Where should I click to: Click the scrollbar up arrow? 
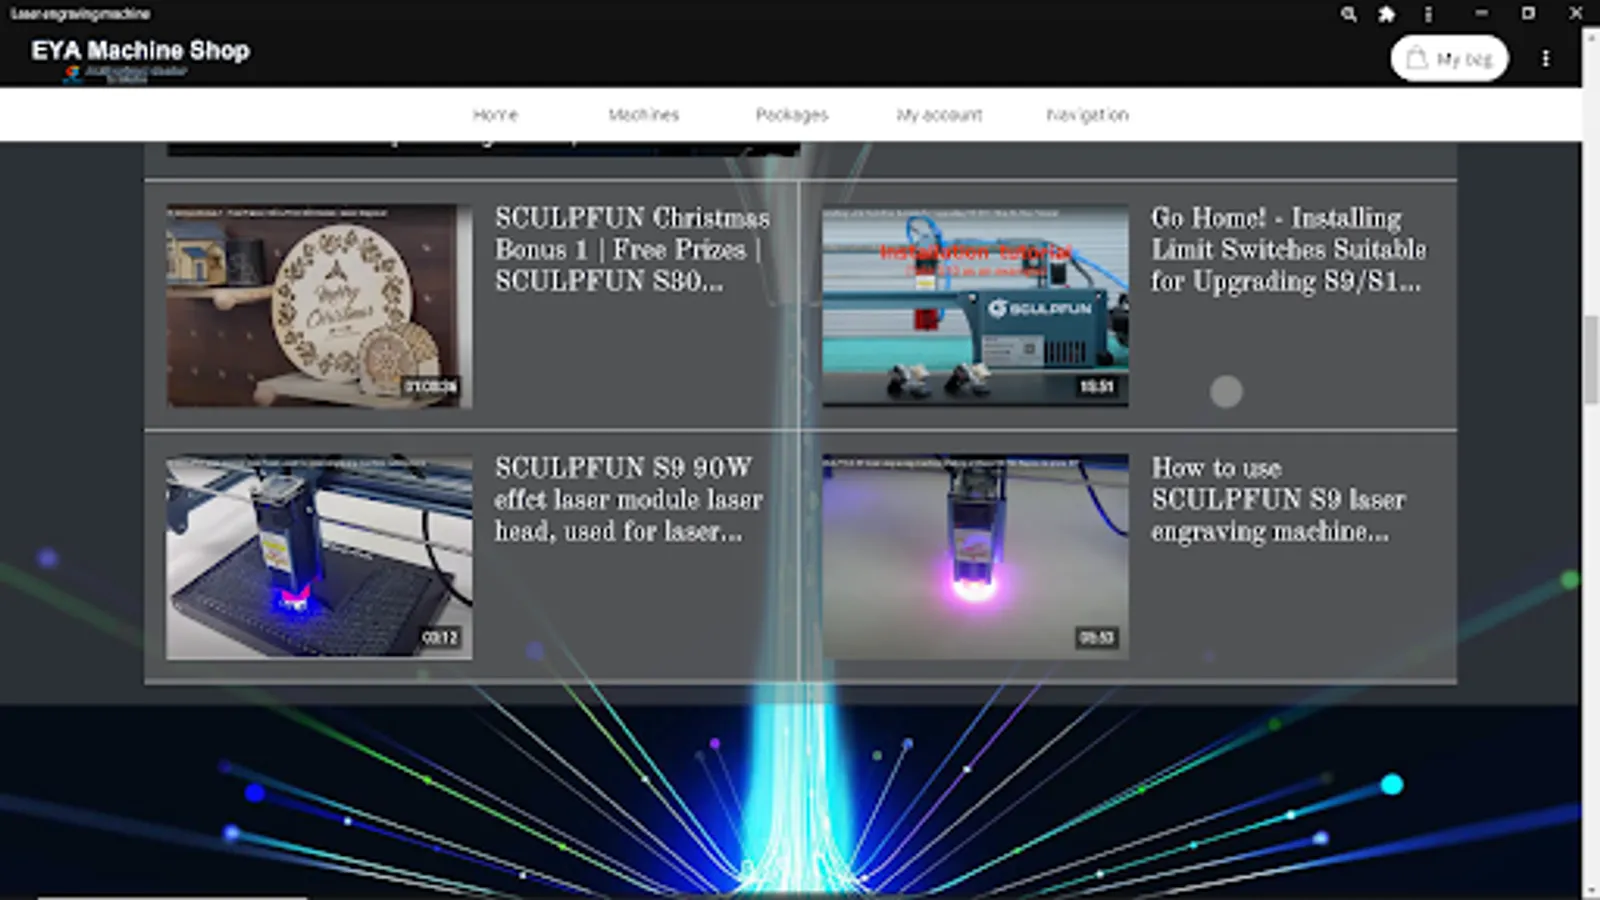[1591, 37]
